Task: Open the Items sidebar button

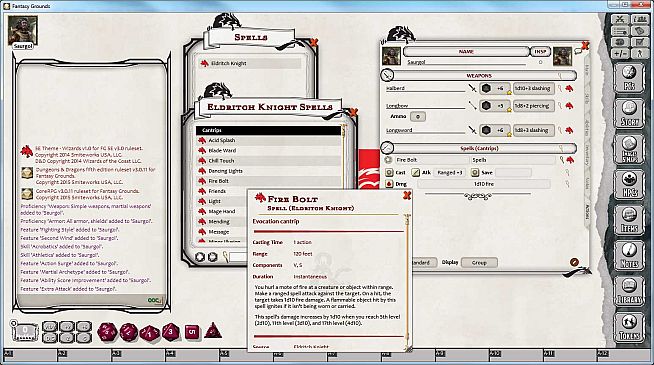Action: pyautogui.click(x=629, y=220)
